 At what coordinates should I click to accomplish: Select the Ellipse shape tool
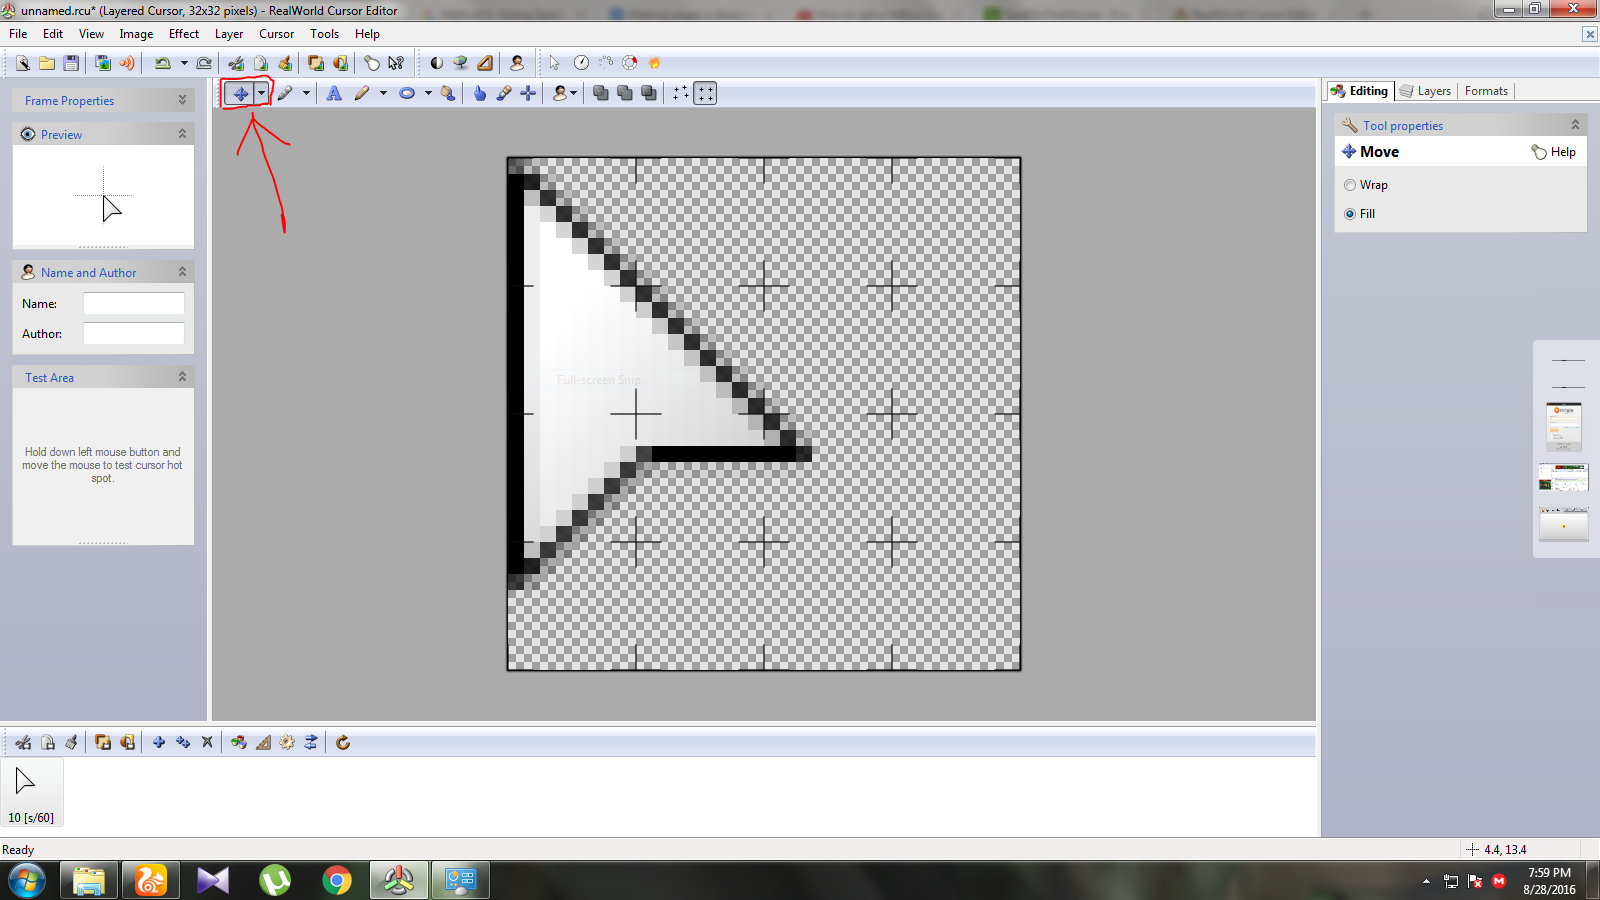[407, 92]
